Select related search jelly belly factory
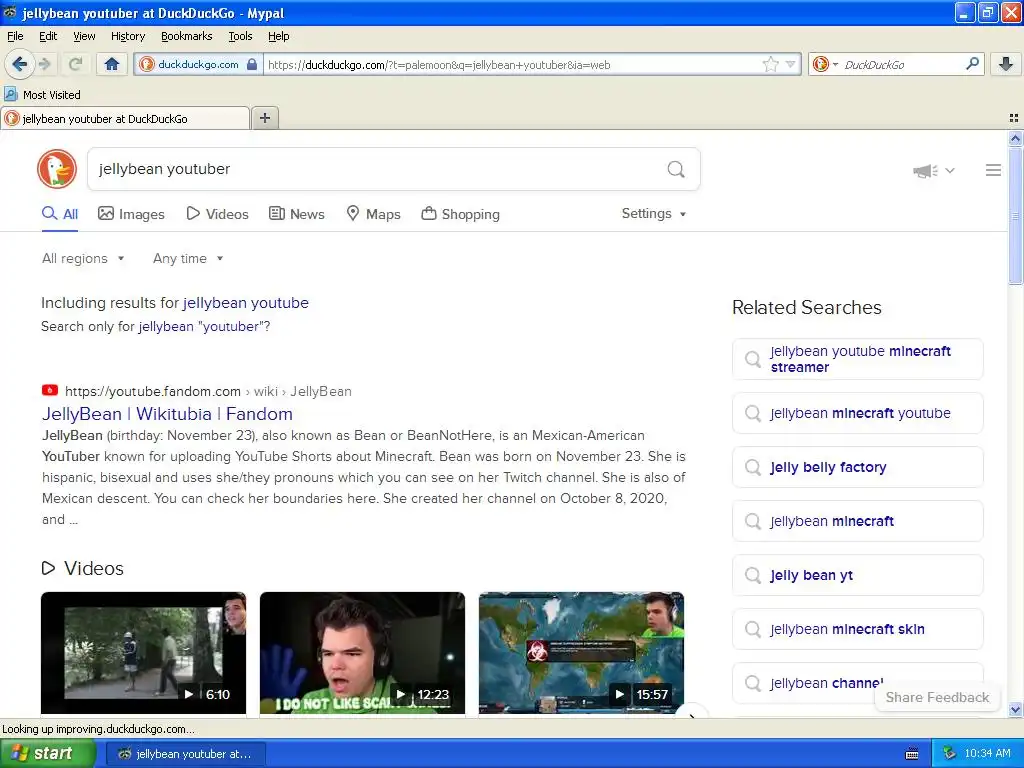Screen dimensions: 1024x768 [857, 468]
